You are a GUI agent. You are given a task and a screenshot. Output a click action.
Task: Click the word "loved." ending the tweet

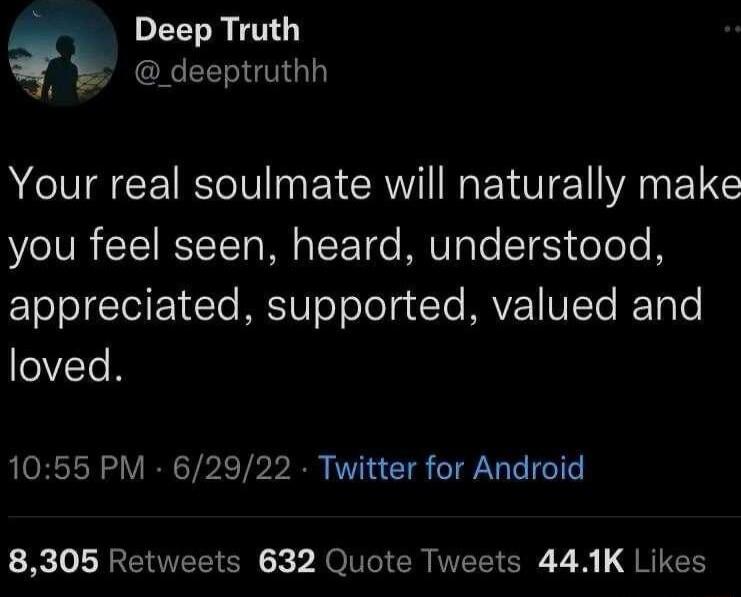click(x=66, y=366)
